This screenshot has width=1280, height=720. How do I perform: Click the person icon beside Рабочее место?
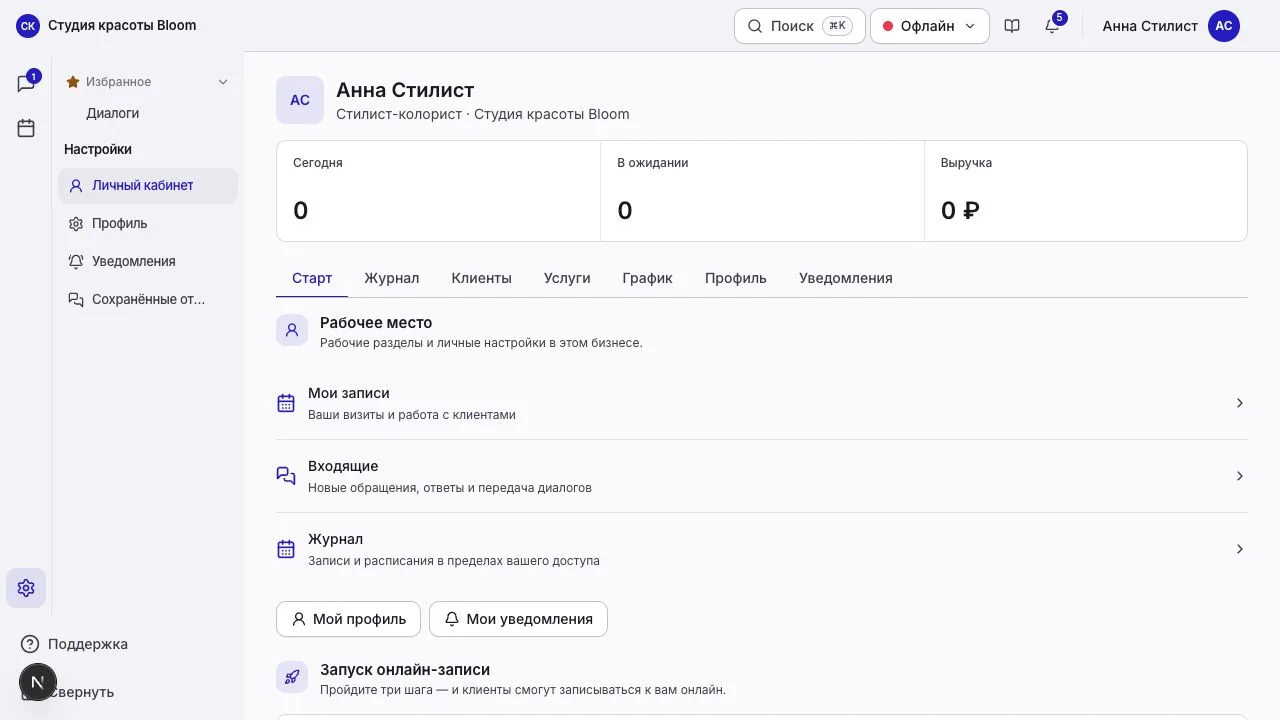(x=292, y=330)
